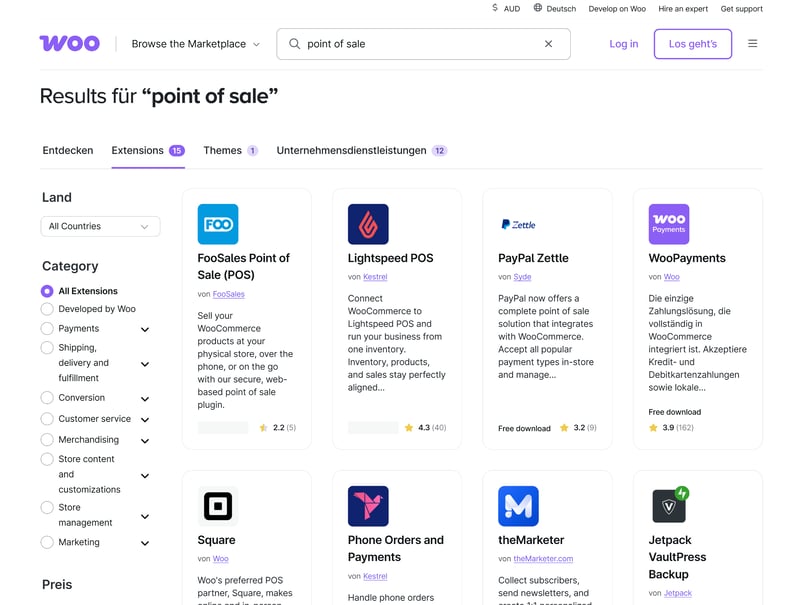The image size is (800, 605).
Task: Clear the search field with X icon
Action: click(x=548, y=44)
